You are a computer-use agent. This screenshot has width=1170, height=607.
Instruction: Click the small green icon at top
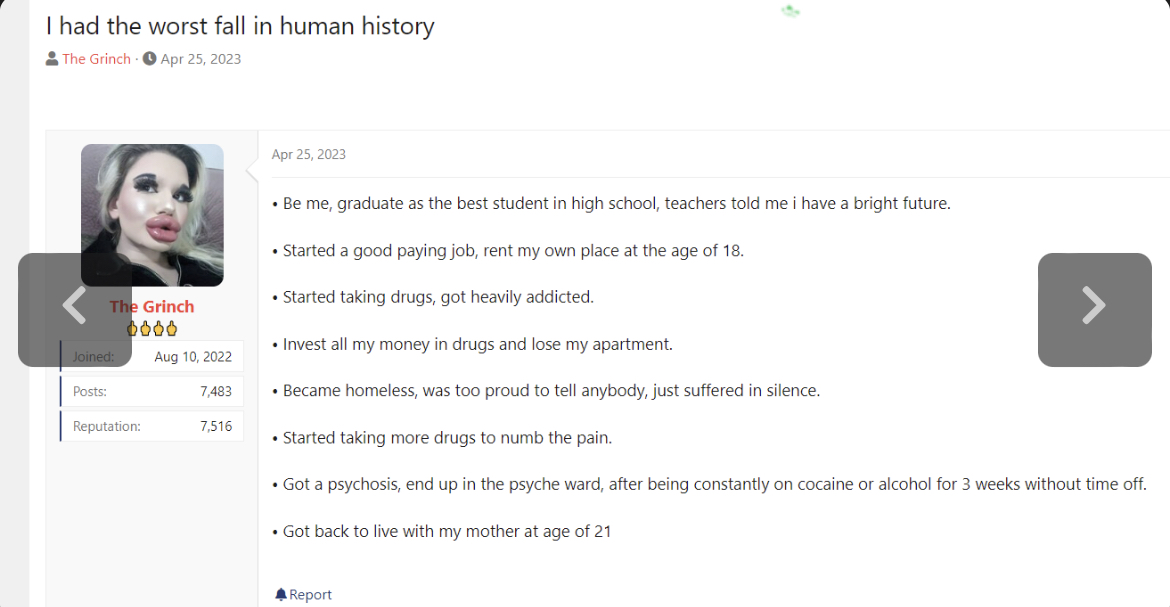(x=790, y=11)
